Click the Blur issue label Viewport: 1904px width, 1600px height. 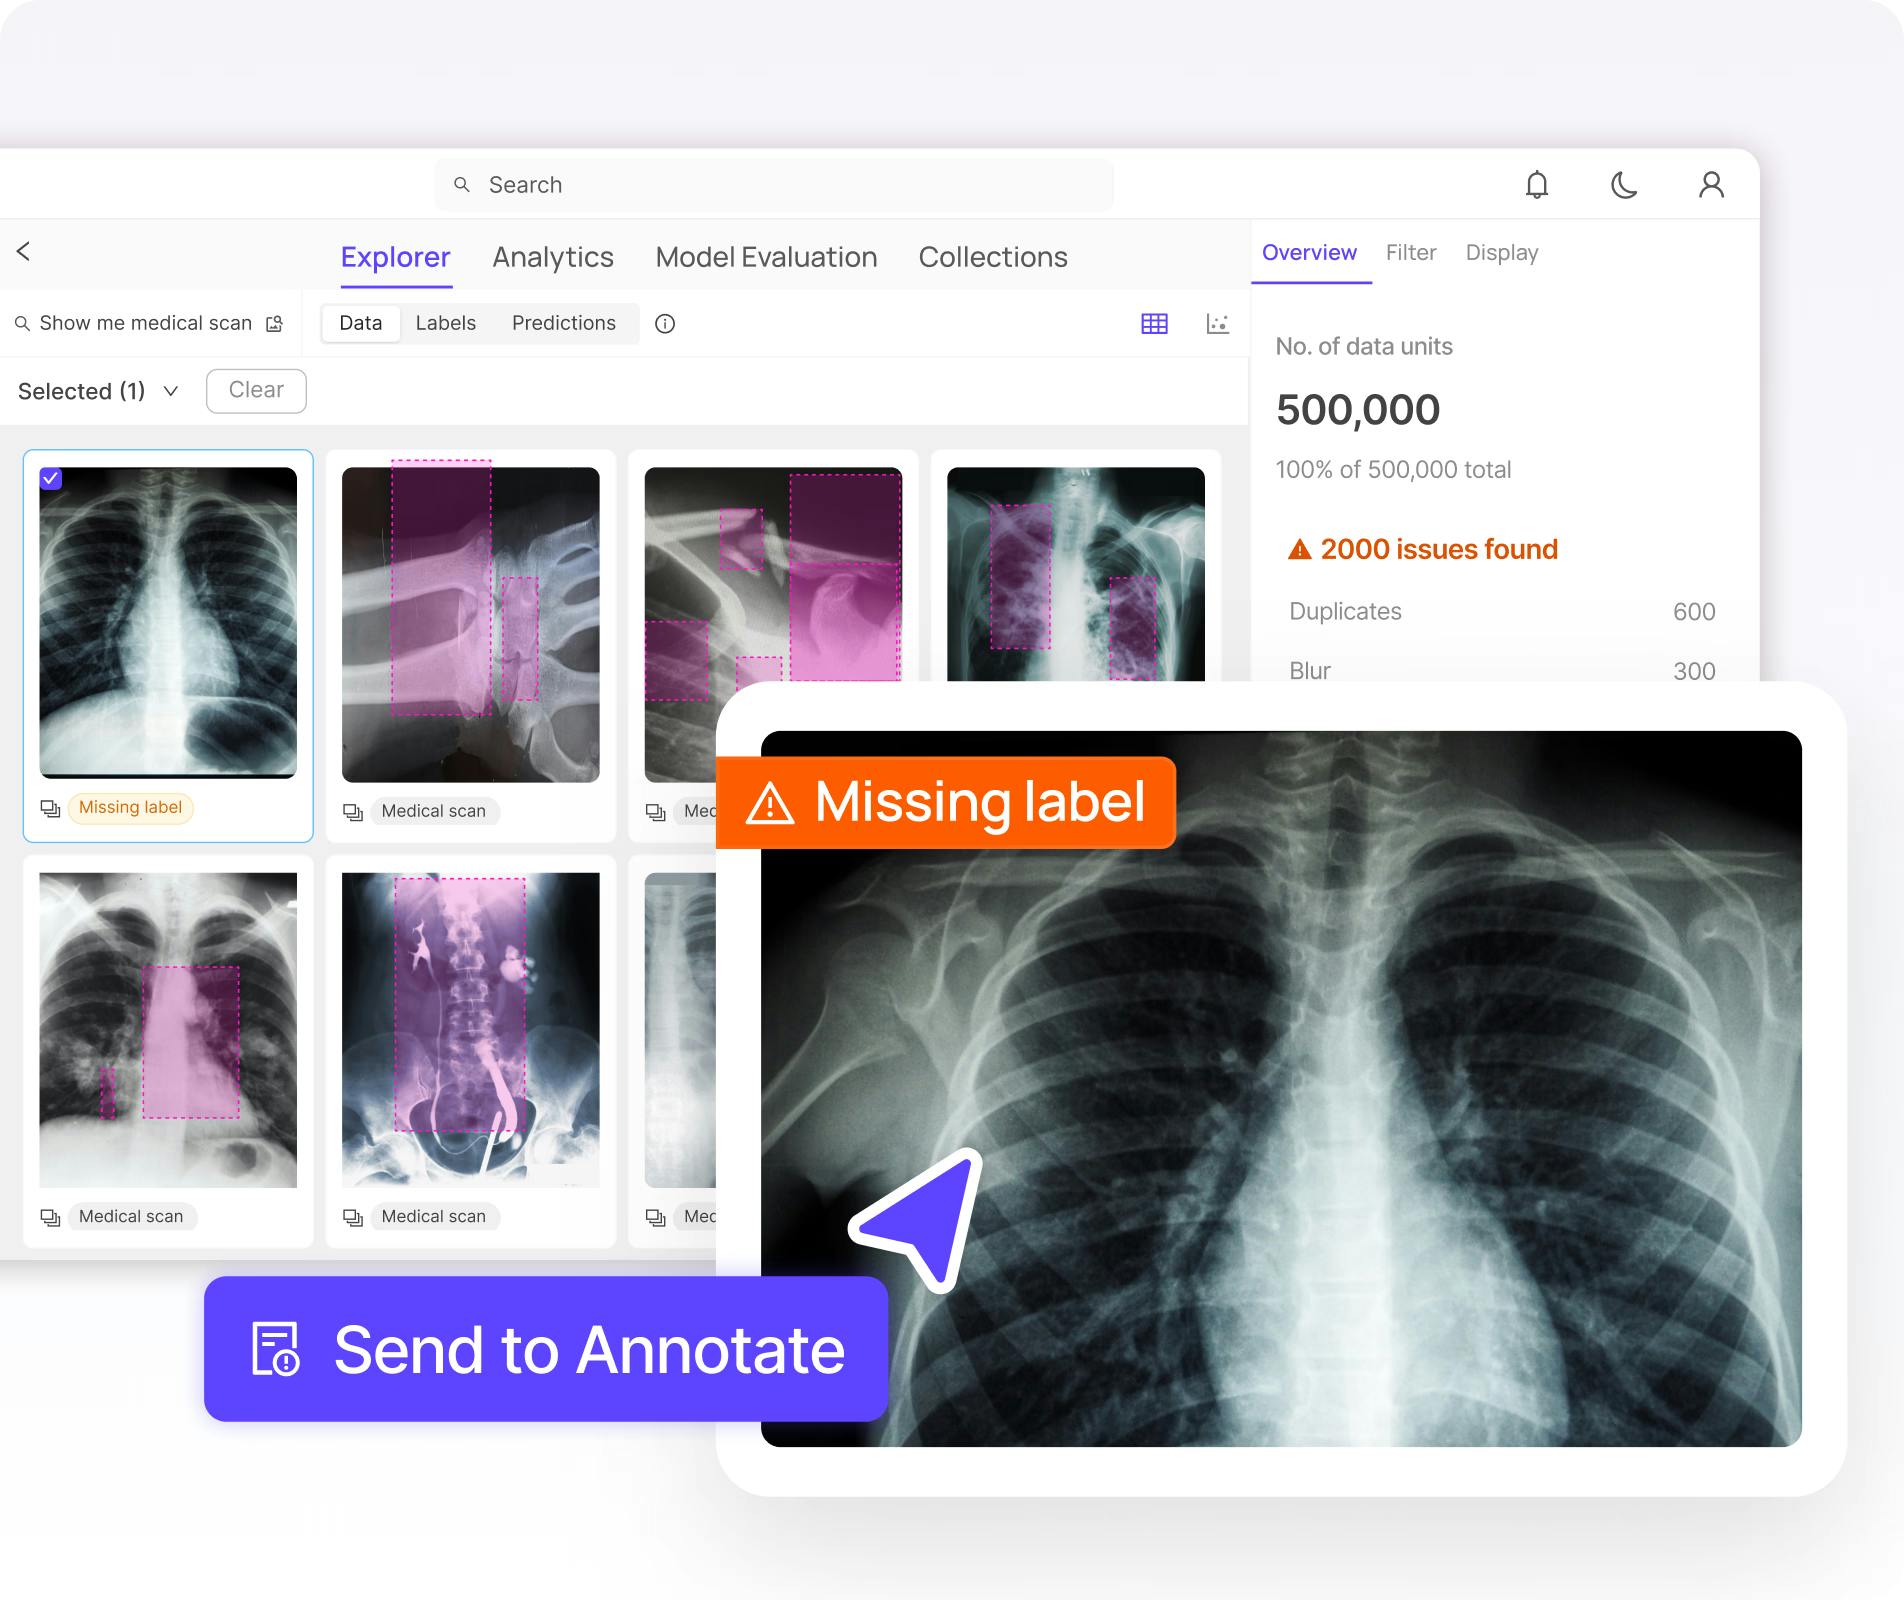[x=1310, y=670]
